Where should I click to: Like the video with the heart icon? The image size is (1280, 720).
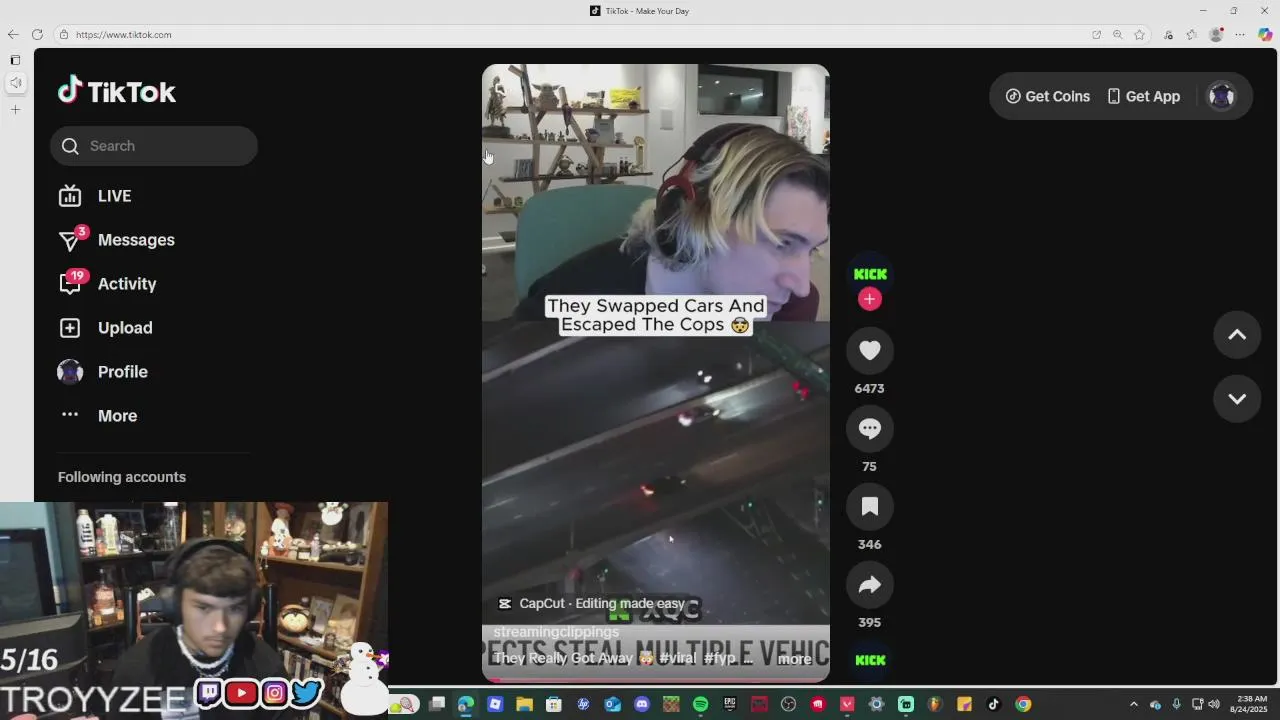pos(870,350)
